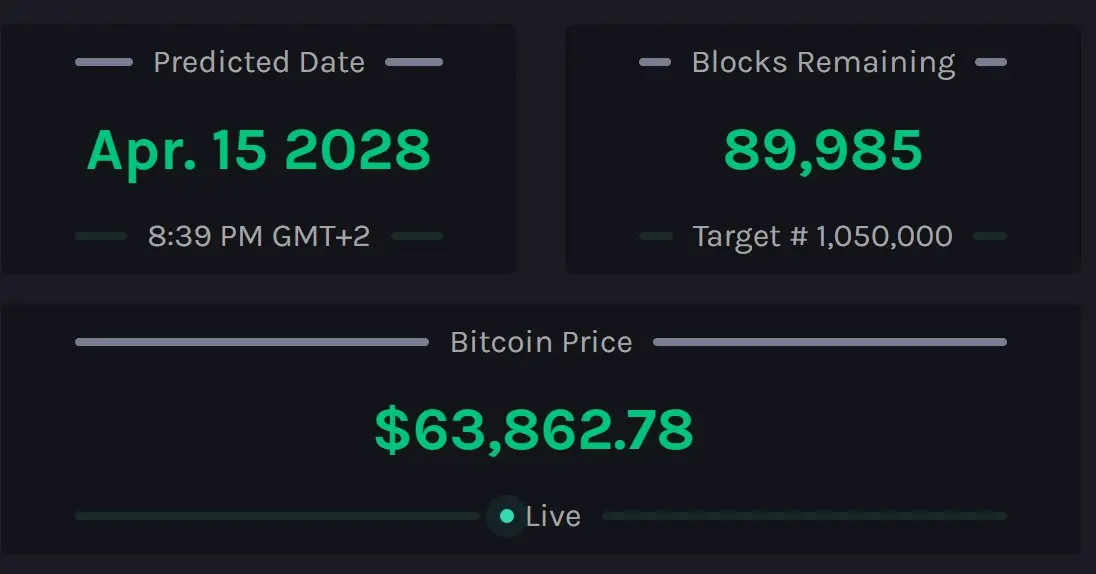Select the 89,985 blocks remaining value
Screen dimensions: 1096x574
click(823, 150)
